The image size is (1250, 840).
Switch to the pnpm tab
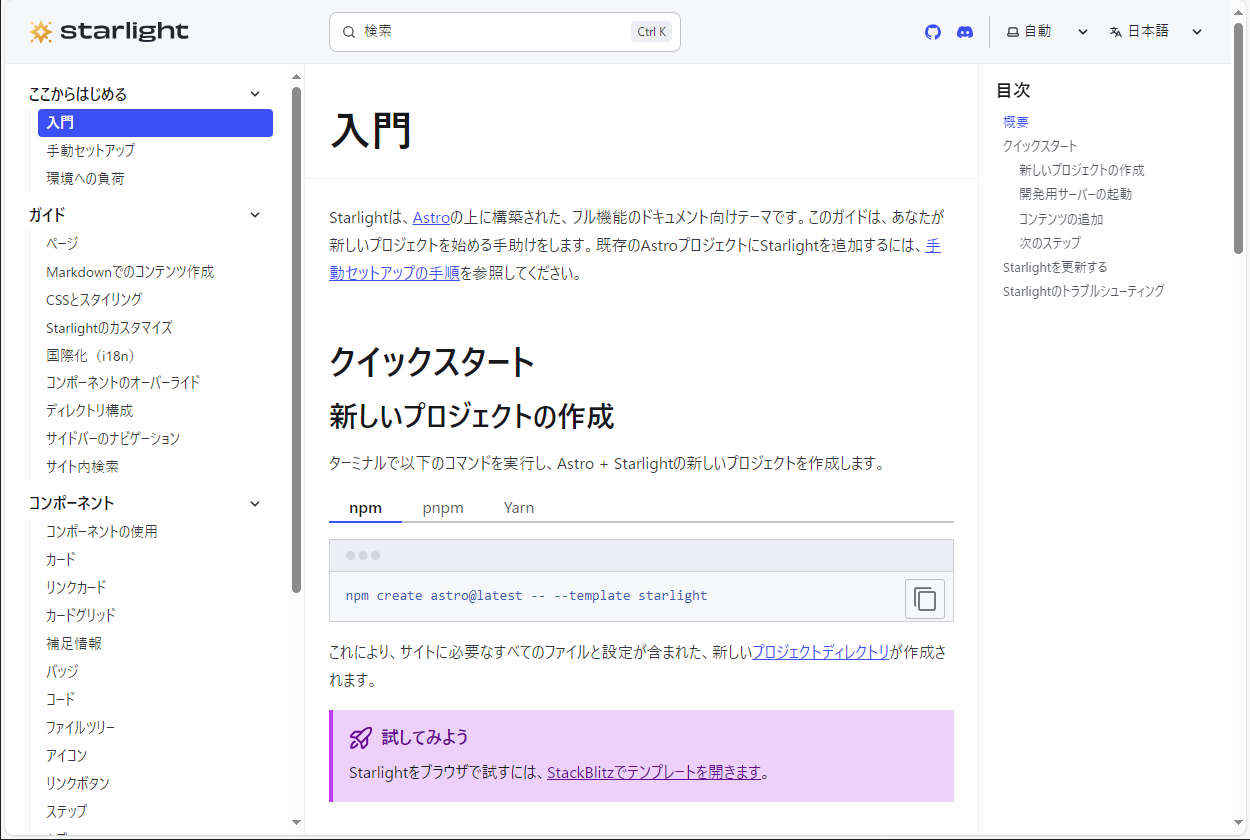443,508
